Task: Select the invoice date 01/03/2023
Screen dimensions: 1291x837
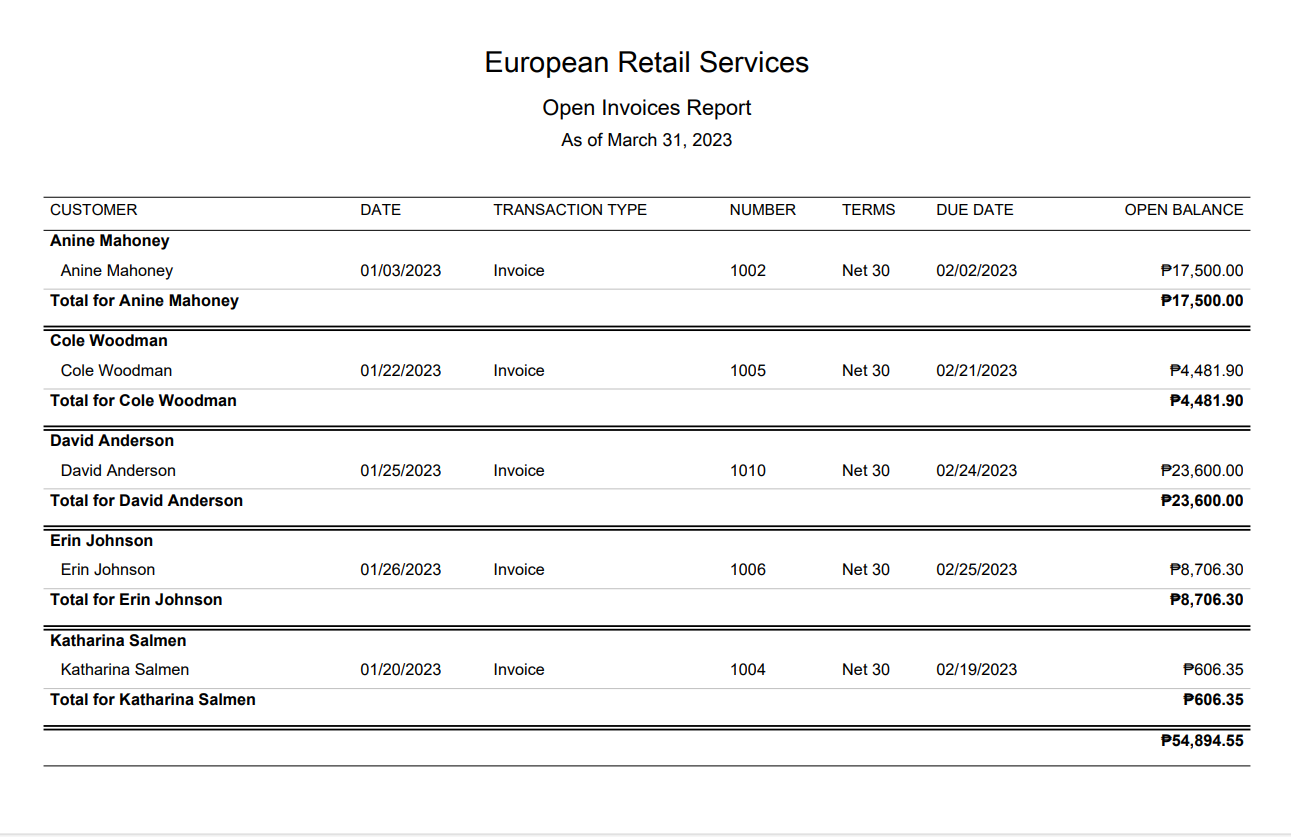Action: coord(401,271)
